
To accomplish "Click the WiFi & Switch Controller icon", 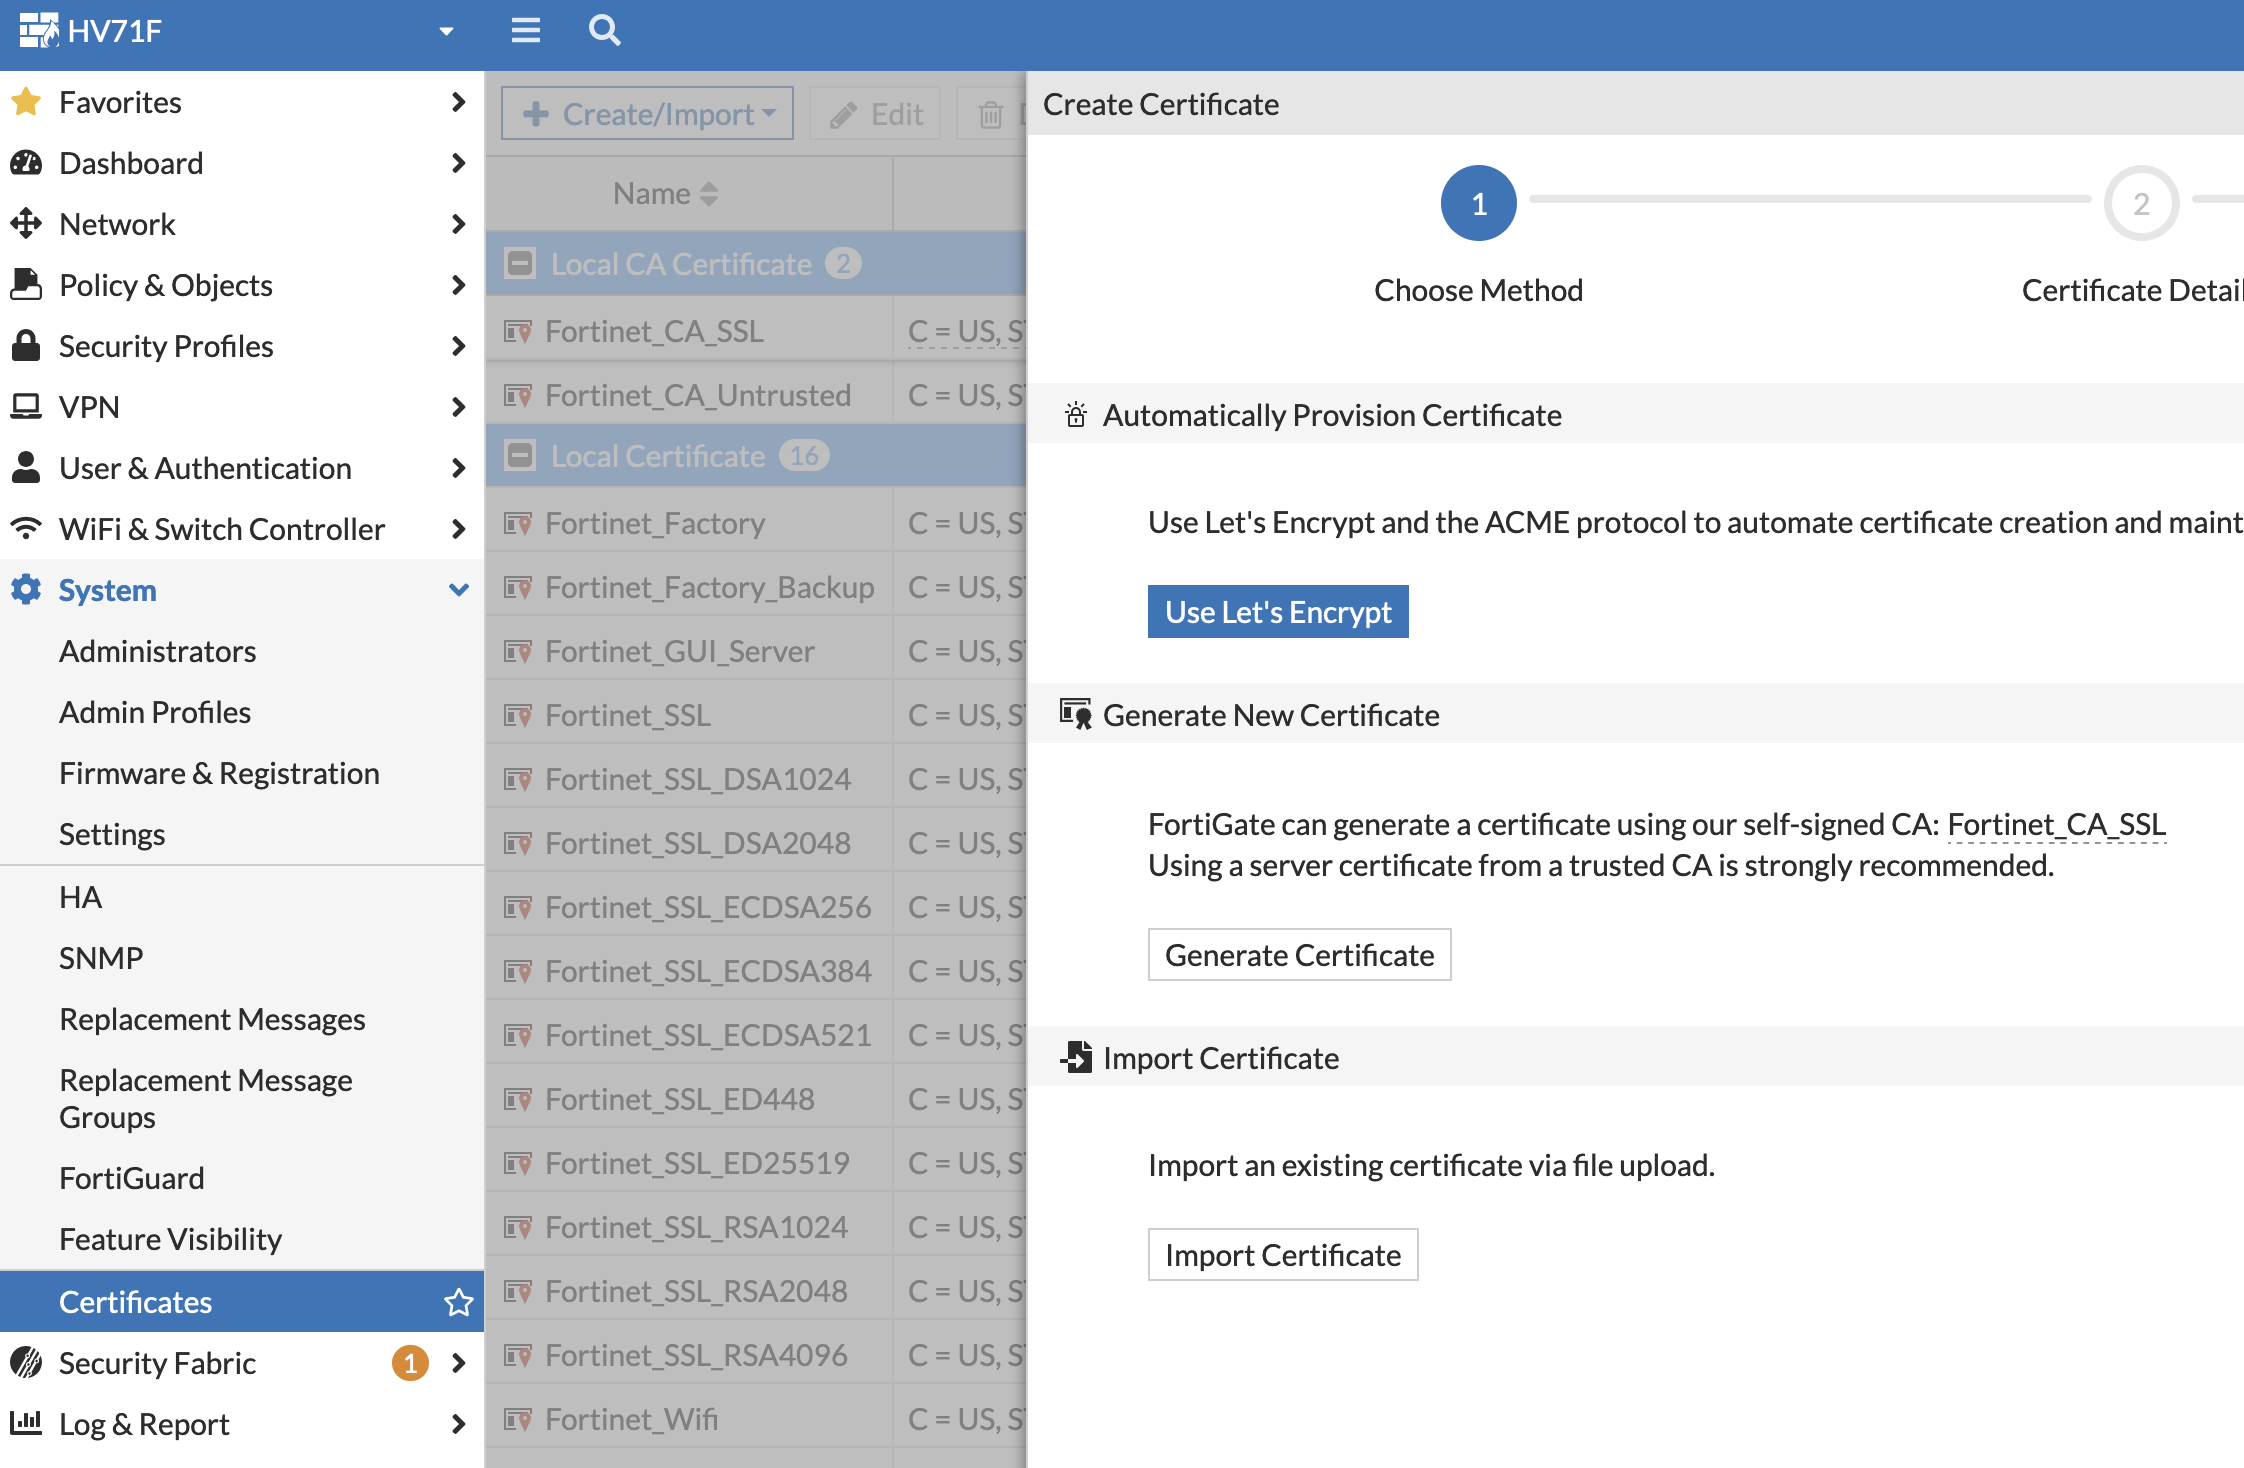I will 26,529.
